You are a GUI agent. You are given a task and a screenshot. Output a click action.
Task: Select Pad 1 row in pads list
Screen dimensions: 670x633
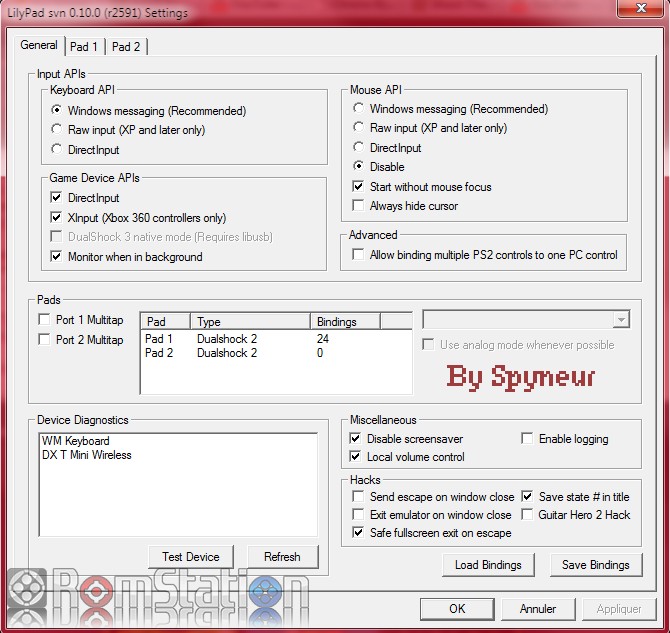tap(276, 339)
